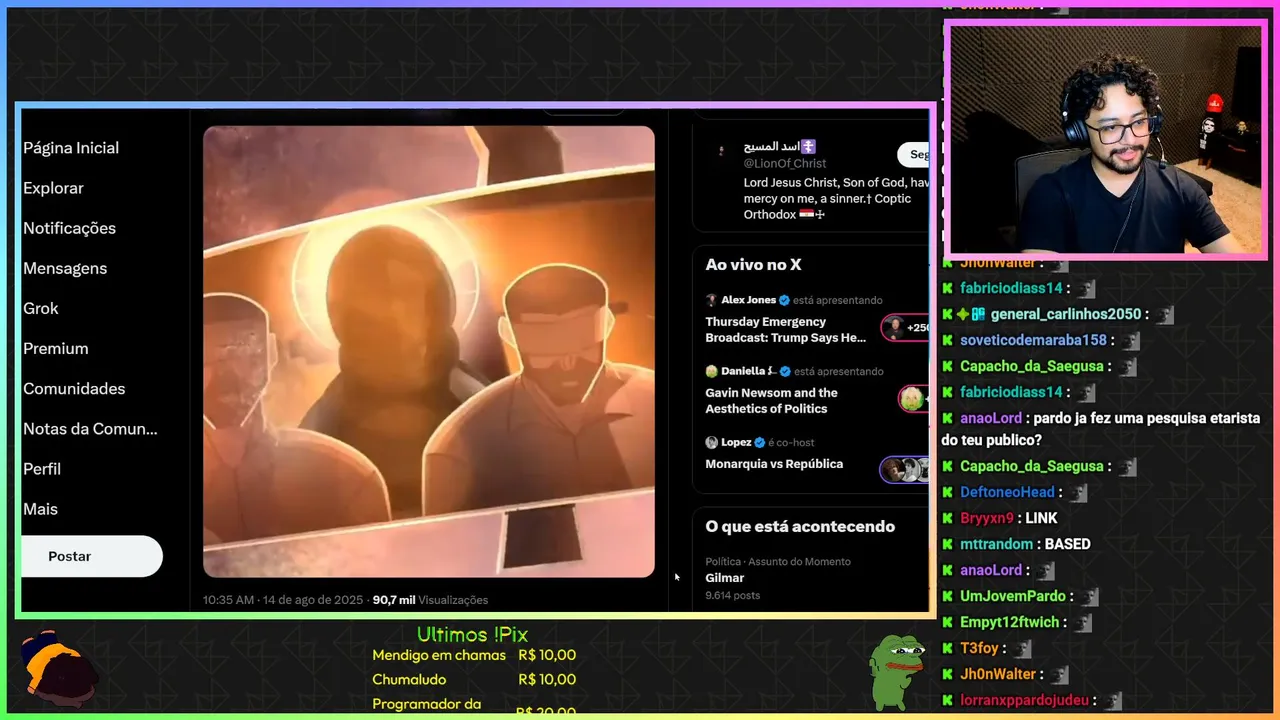Go to Explorar in sidebar
This screenshot has height=720, width=1280.
[x=53, y=188]
